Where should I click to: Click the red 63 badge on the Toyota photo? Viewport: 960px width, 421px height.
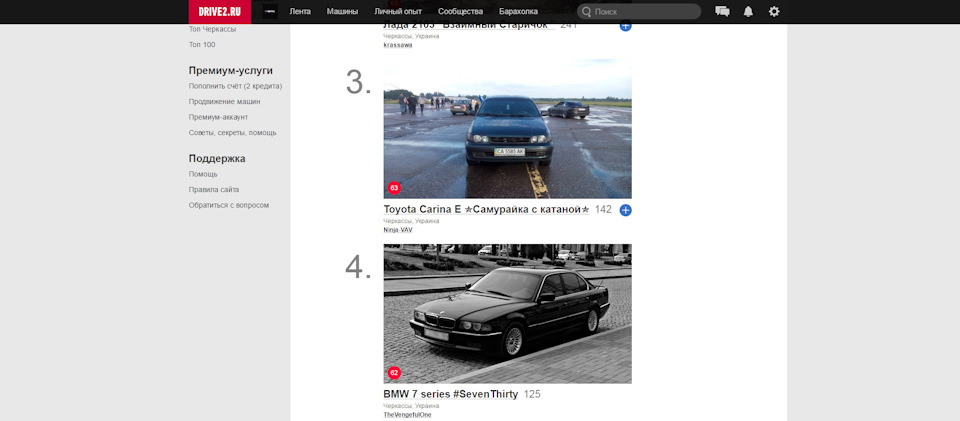(x=394, y=188)
